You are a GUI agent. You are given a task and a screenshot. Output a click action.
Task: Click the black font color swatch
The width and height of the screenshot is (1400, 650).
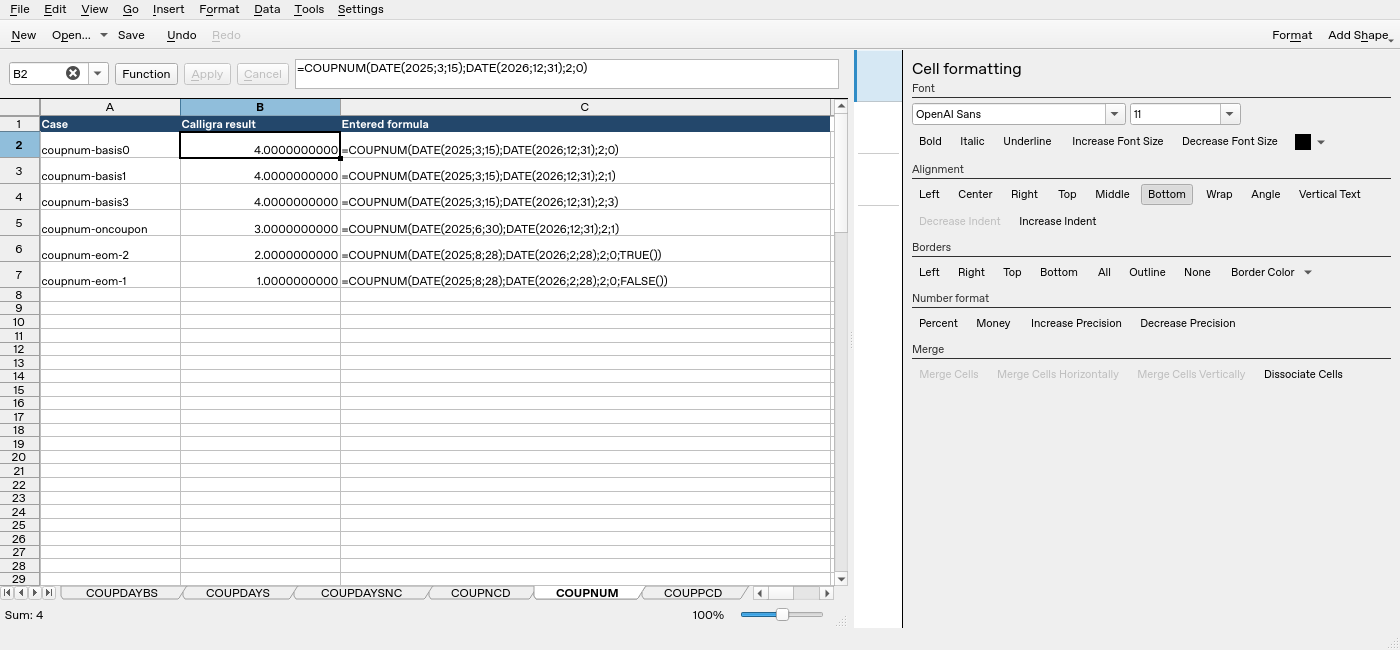pos(1302,142)
